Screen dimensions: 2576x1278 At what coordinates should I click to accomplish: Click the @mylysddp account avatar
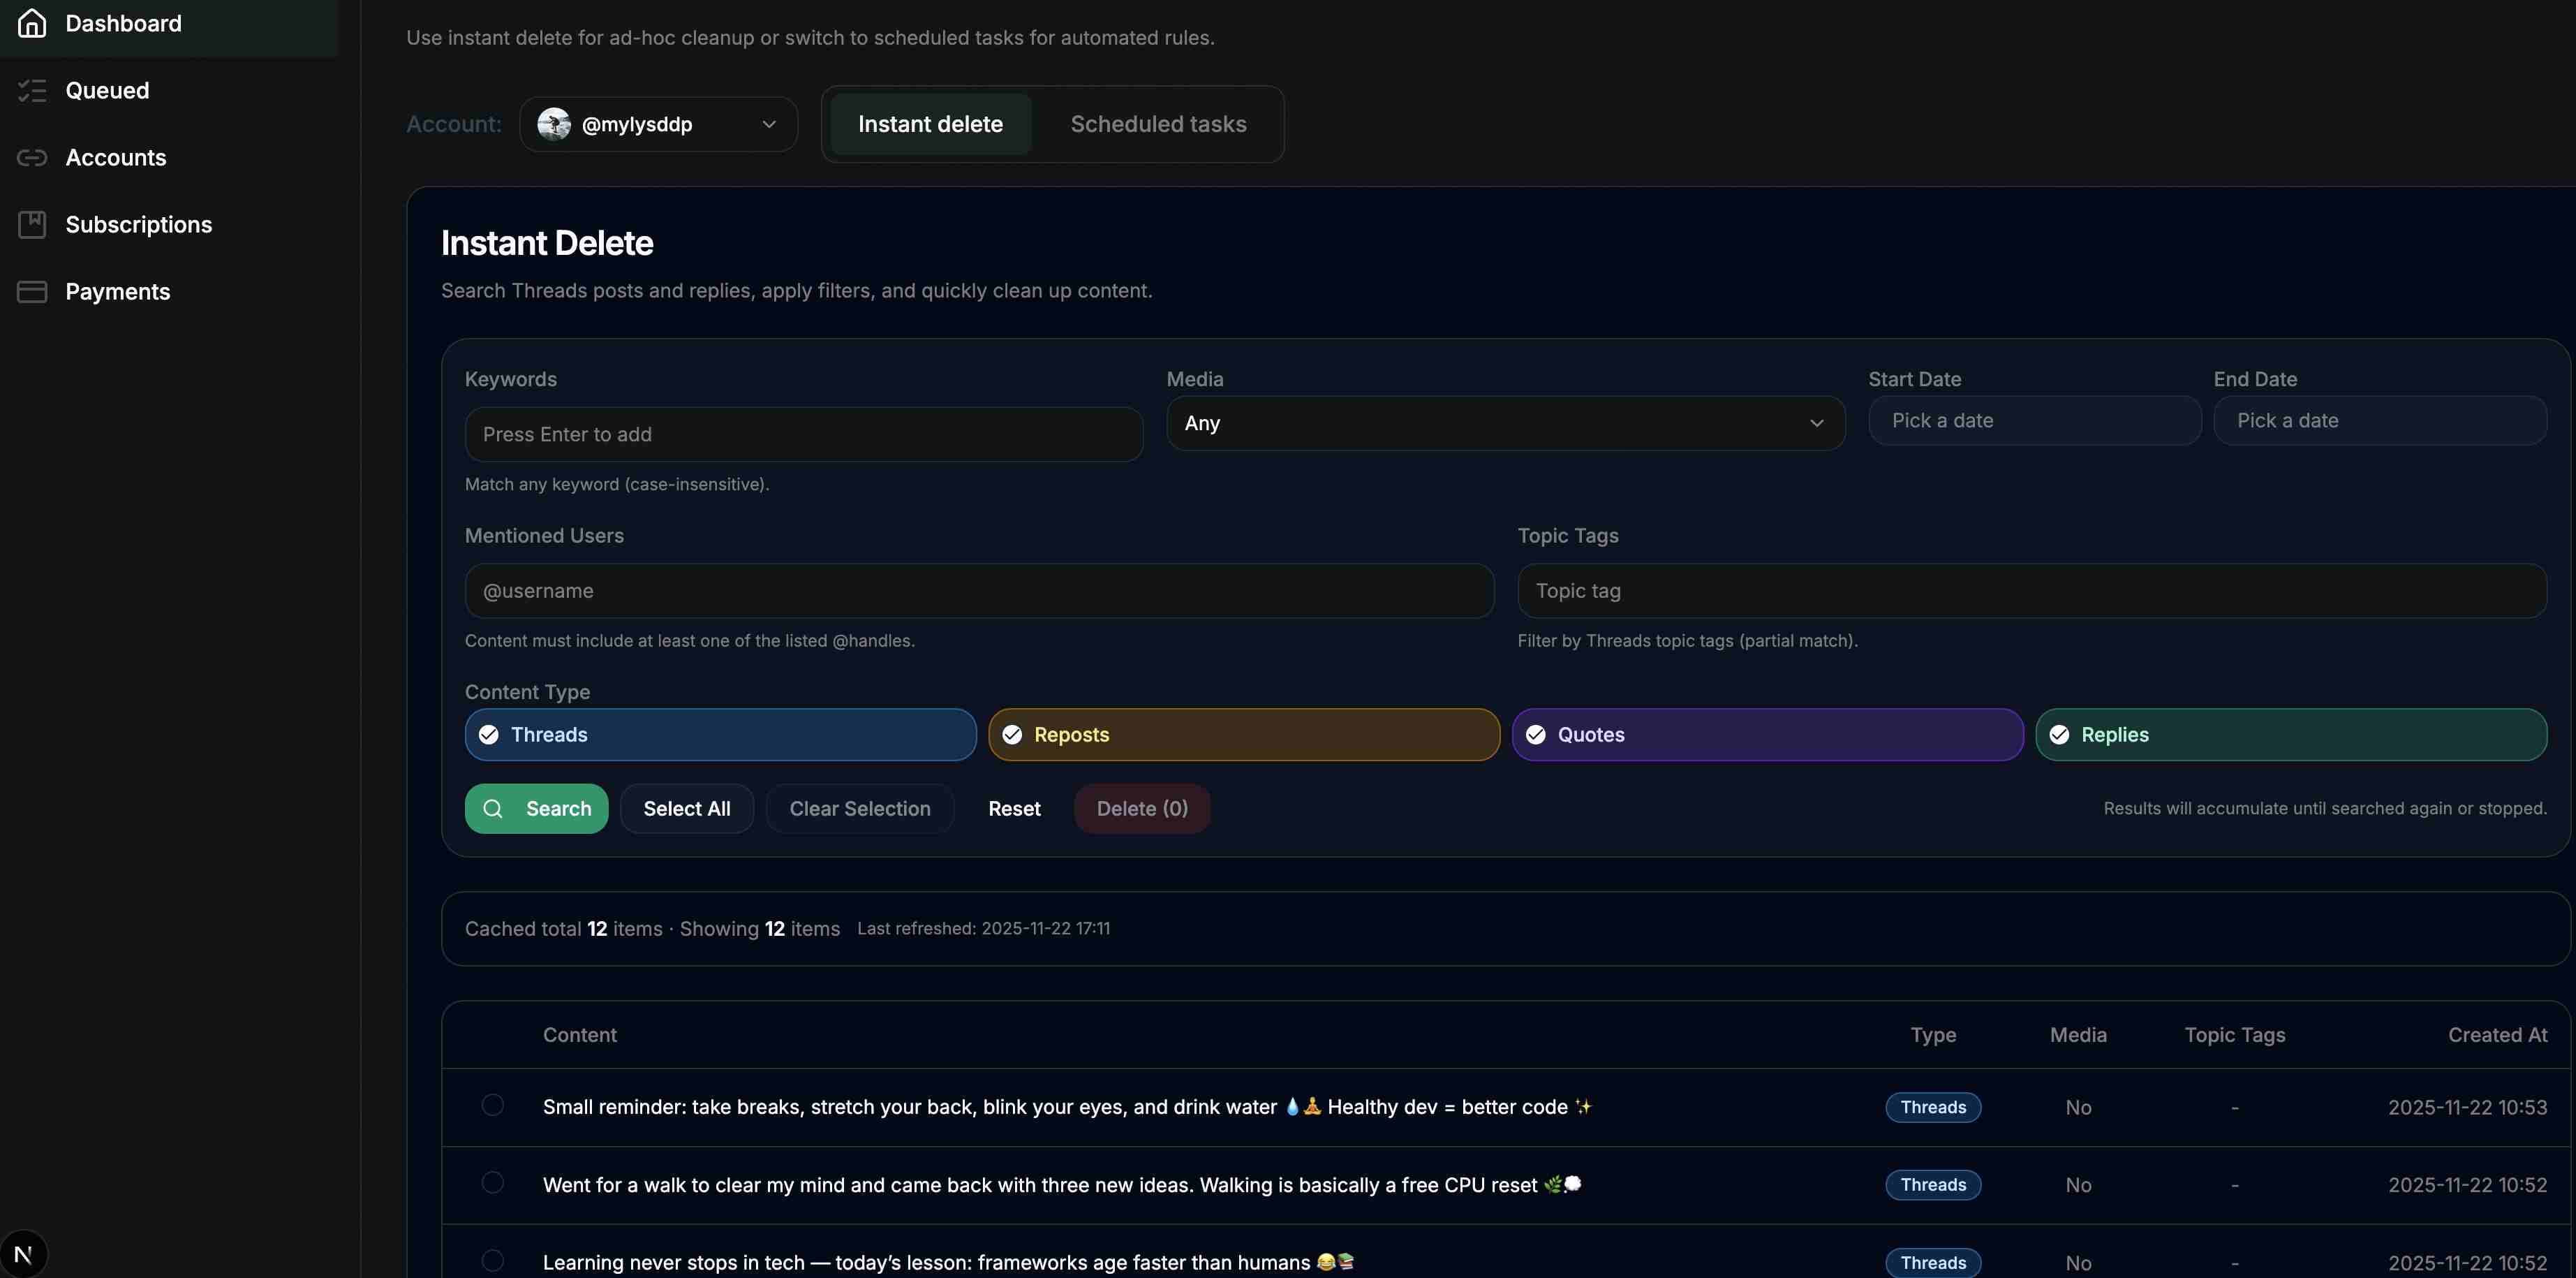[553, 123]
